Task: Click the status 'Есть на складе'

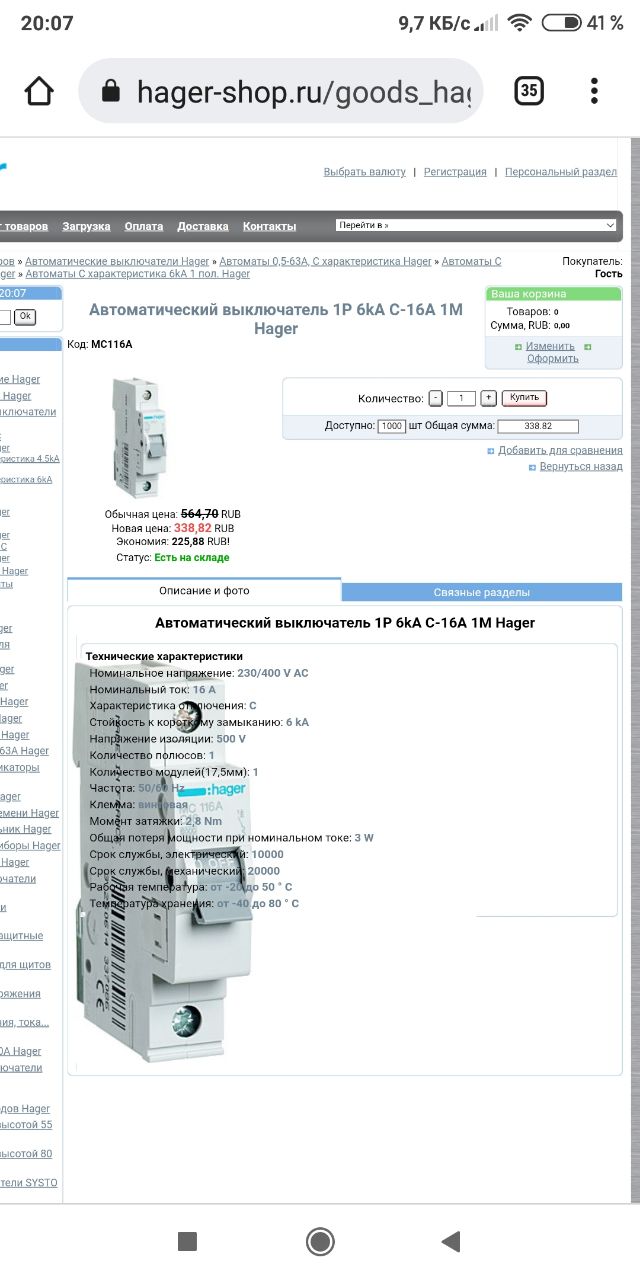Action: point(191,557)
